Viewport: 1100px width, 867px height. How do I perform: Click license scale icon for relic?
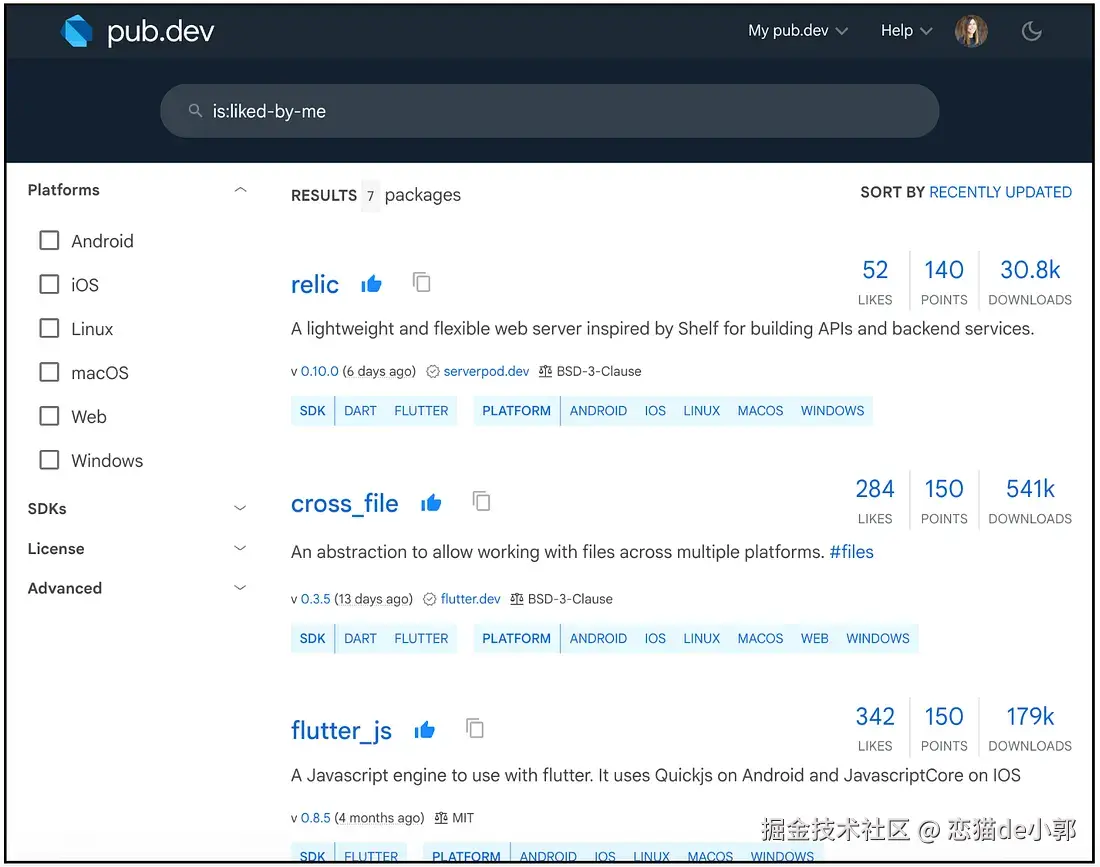pos(545,371)
